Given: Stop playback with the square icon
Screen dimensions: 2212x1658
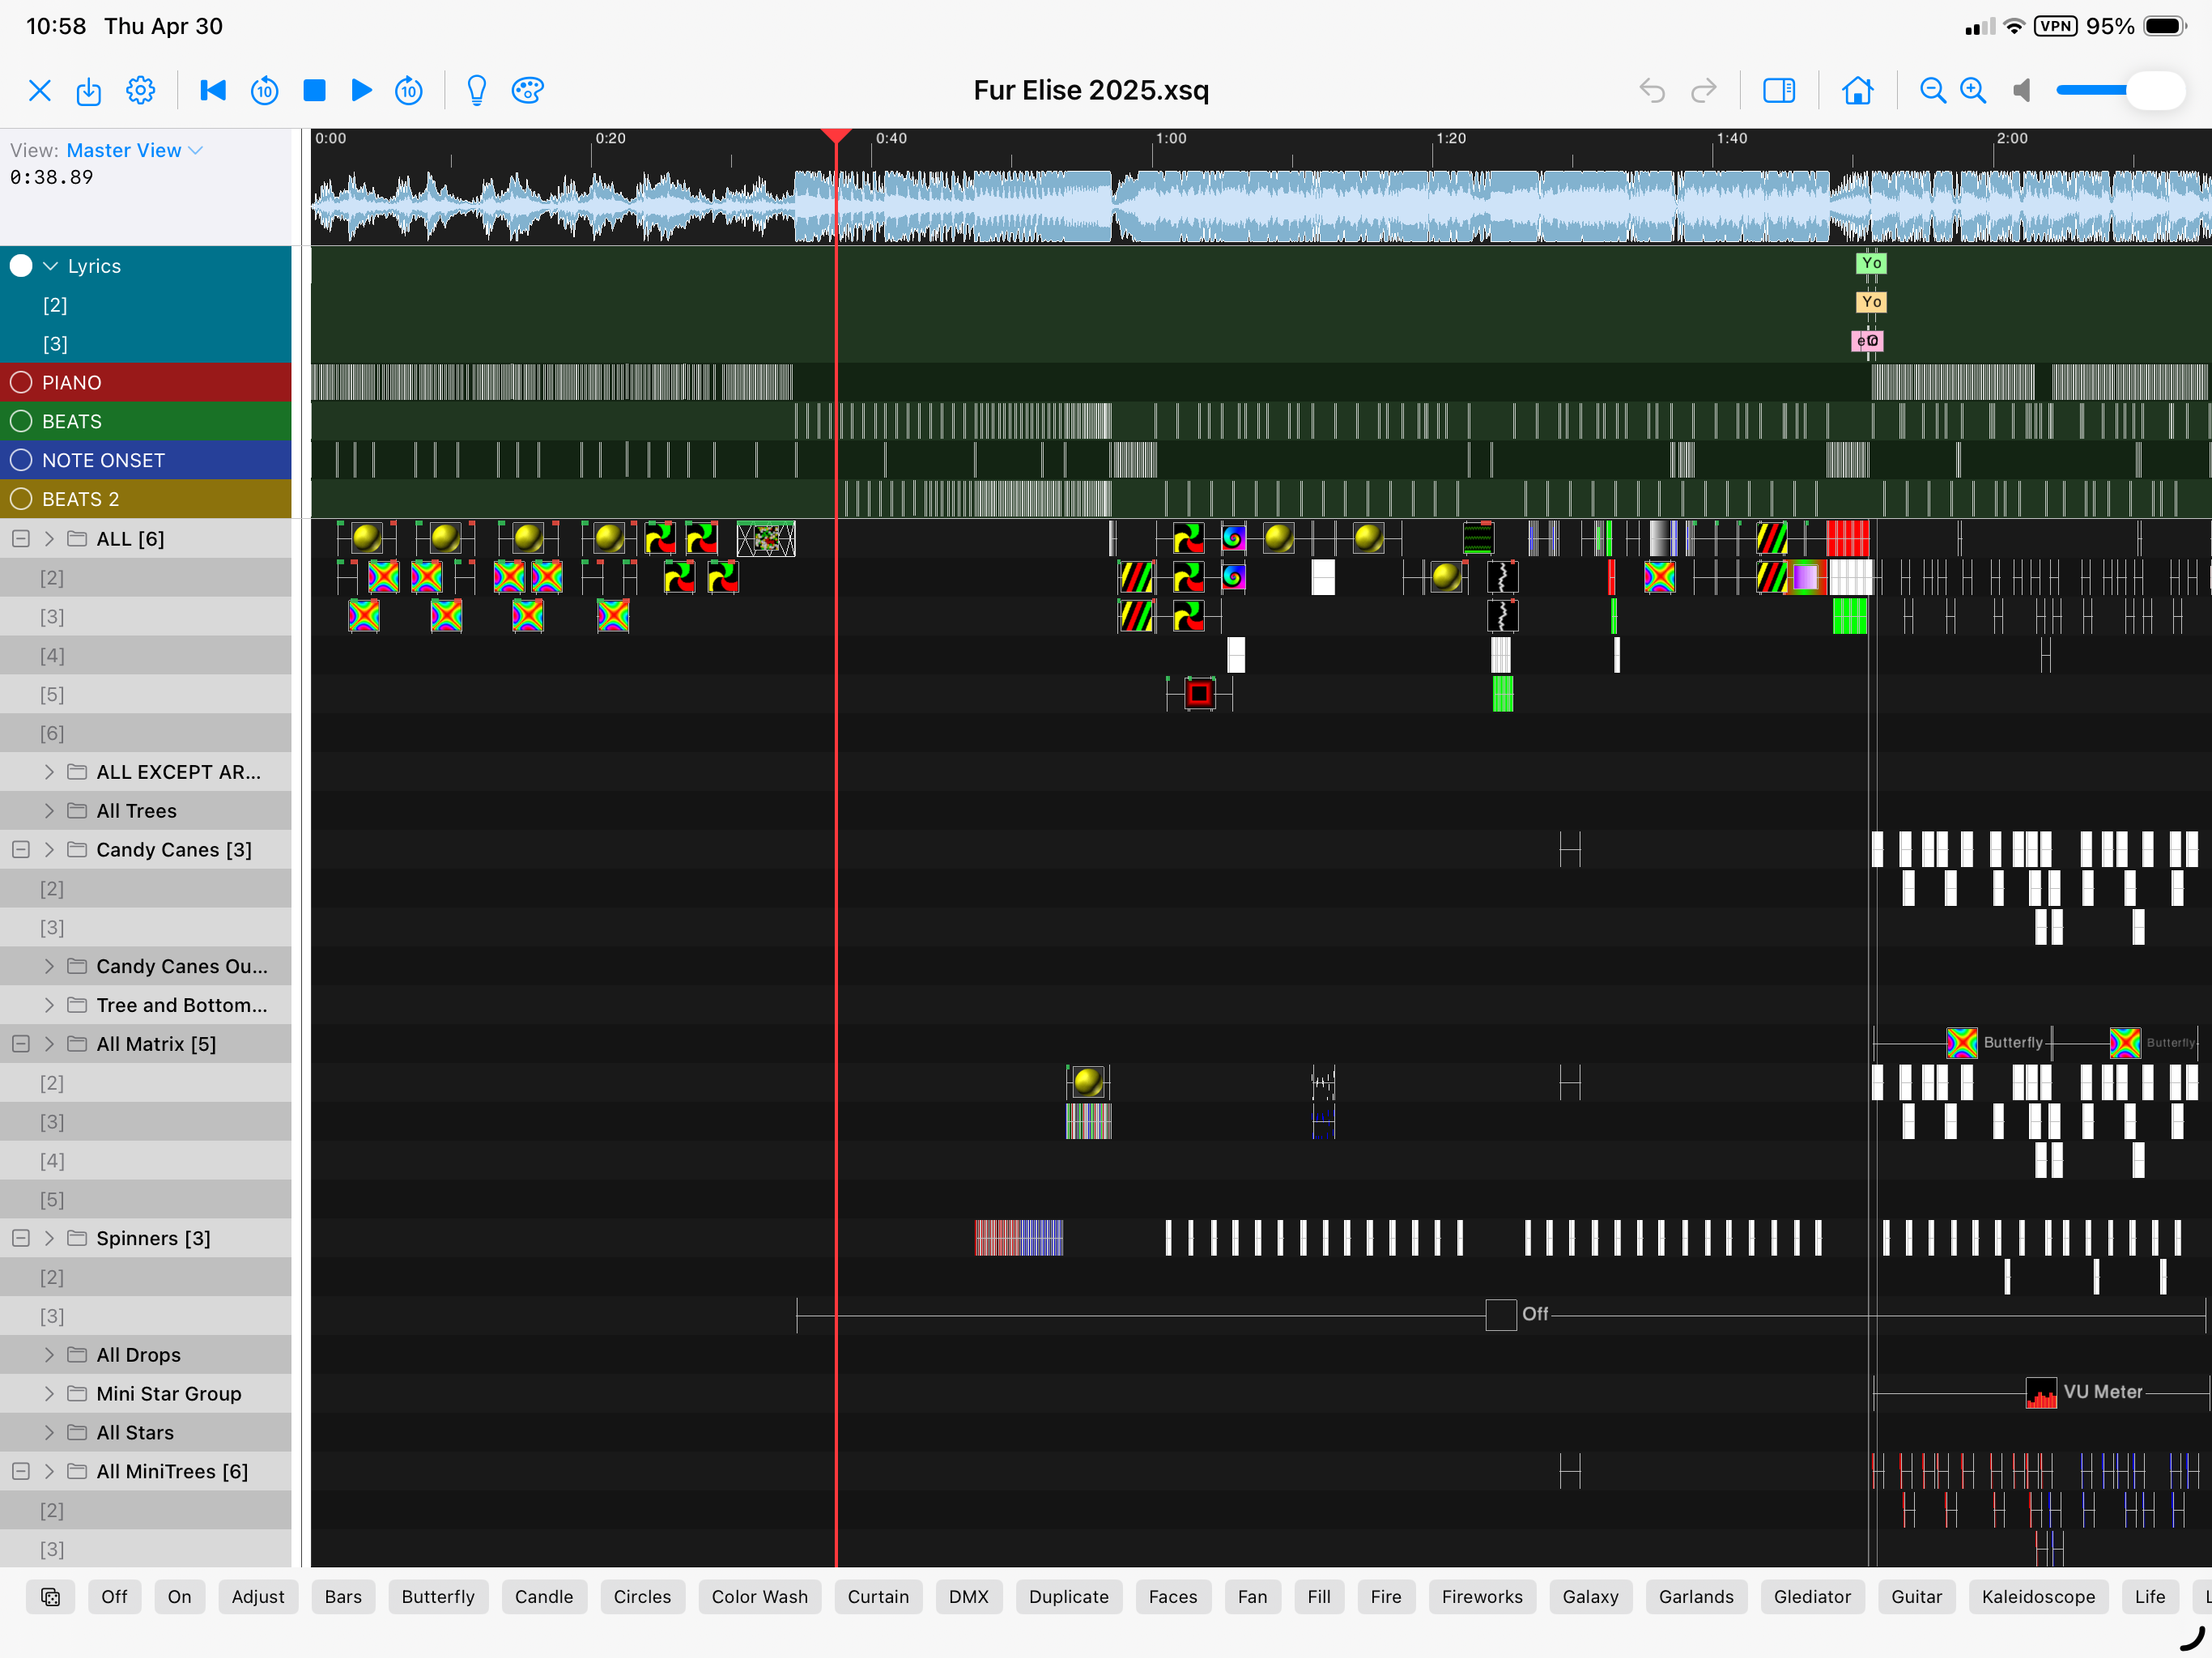Looking at the screenshot, I should (314, 91).
